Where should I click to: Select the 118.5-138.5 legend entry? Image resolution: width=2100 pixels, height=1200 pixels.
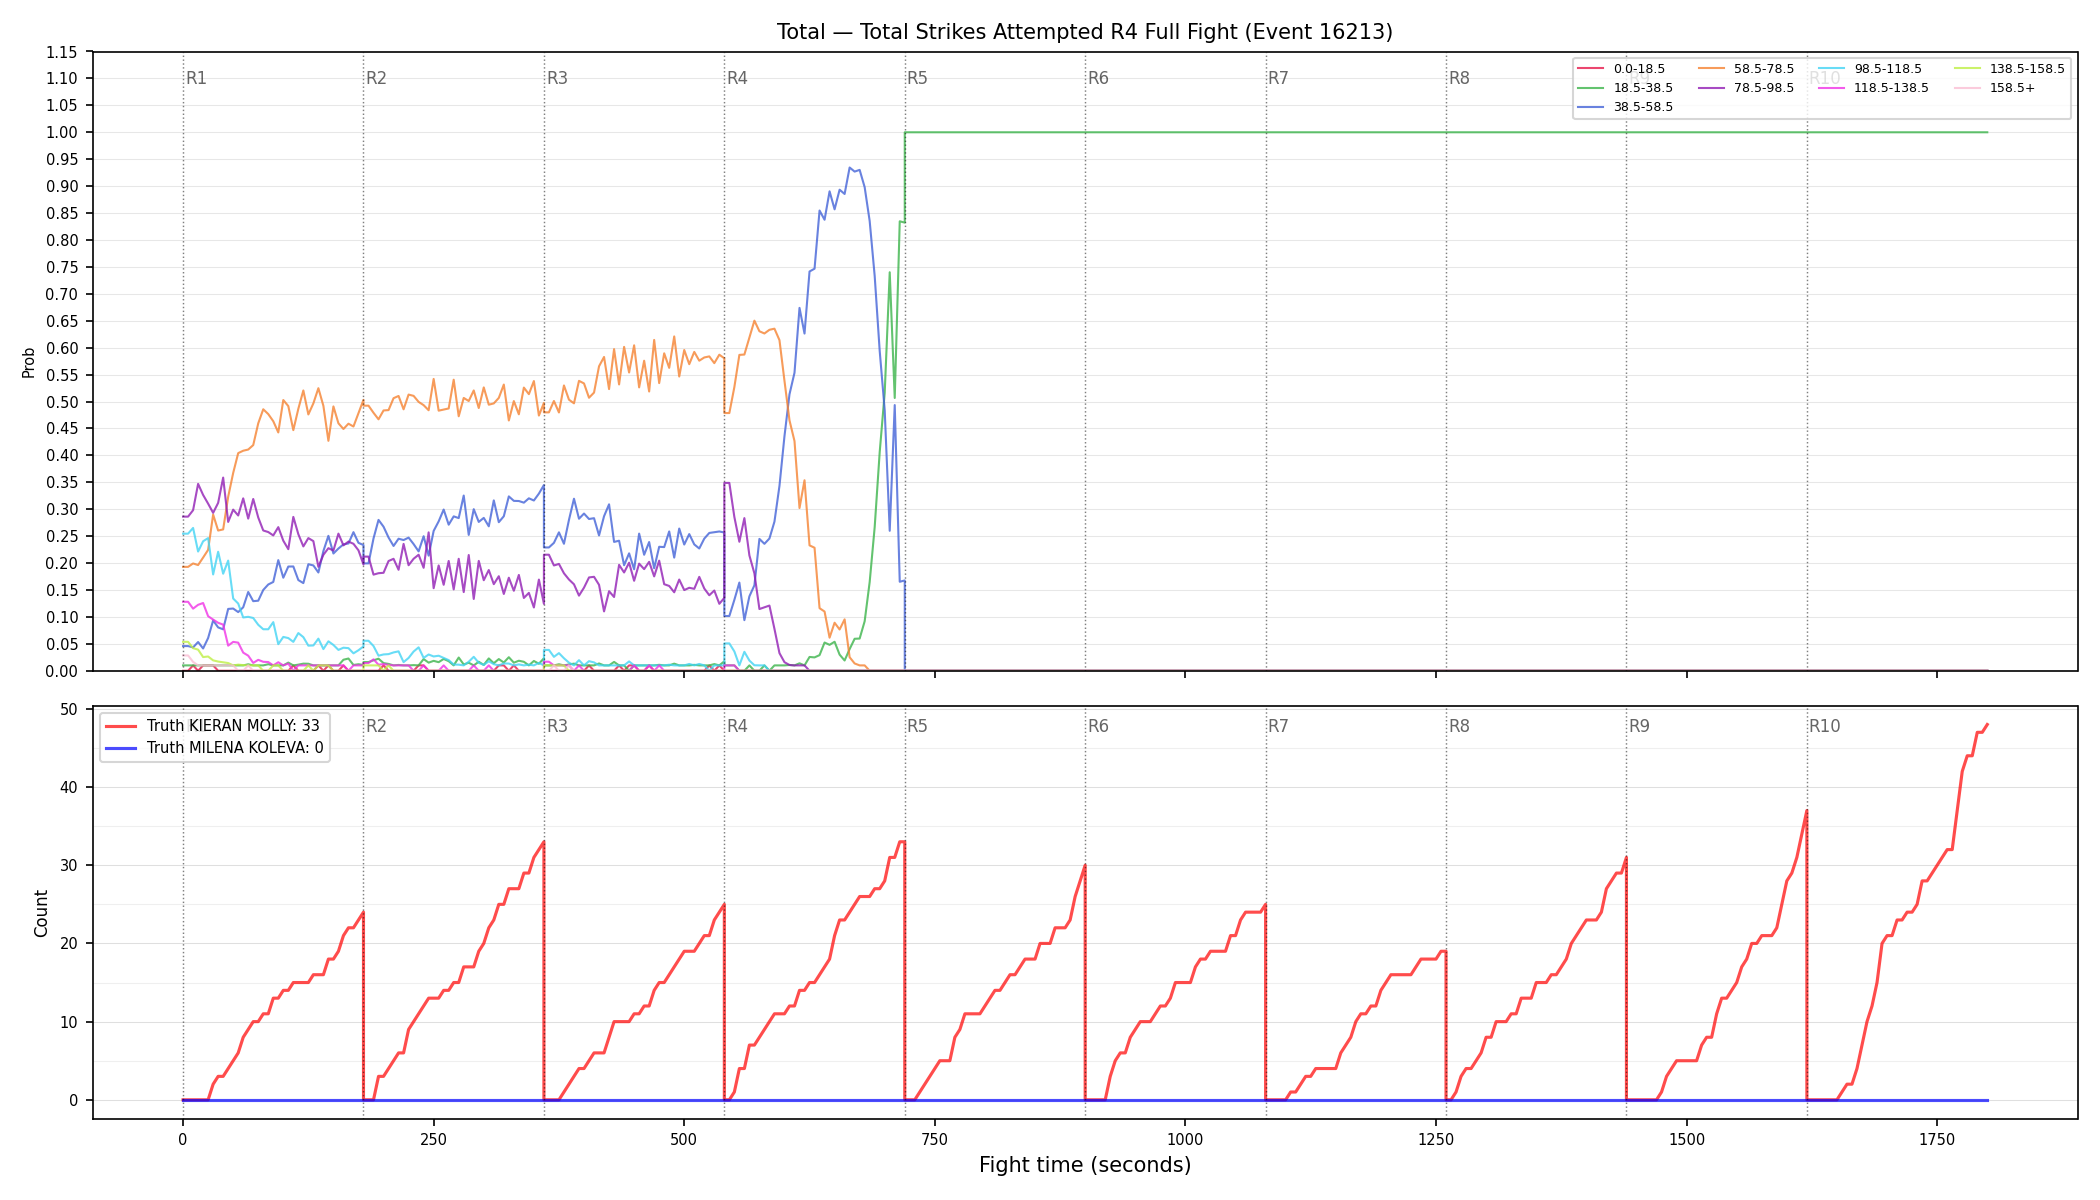[x=1874, y=88]
